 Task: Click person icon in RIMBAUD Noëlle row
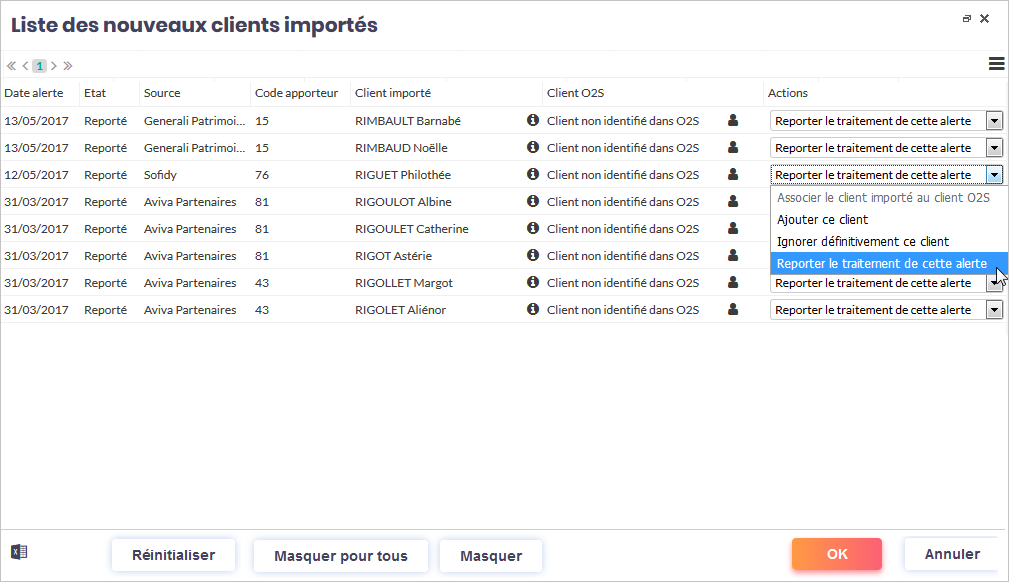coord(733,147)
